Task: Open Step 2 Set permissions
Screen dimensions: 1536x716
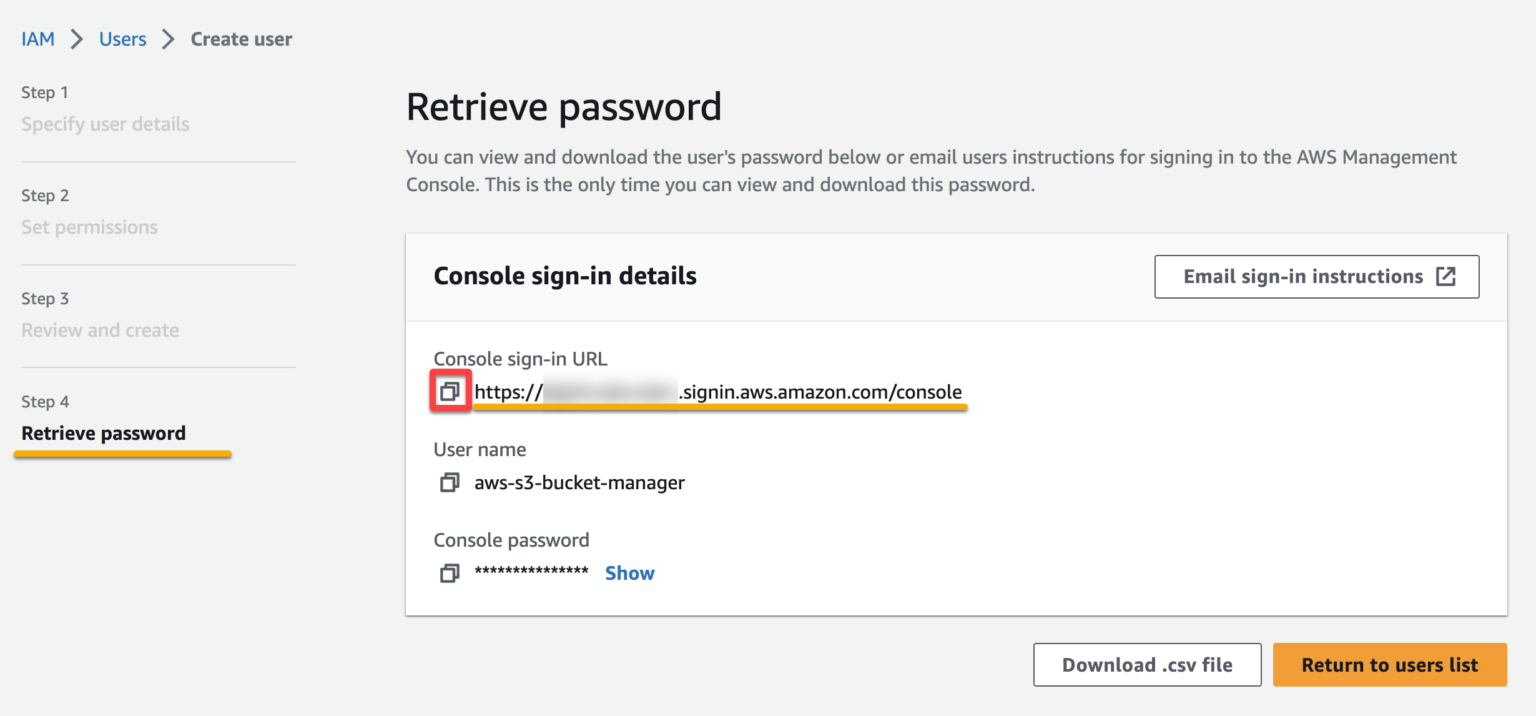Action: coord(89,227)
